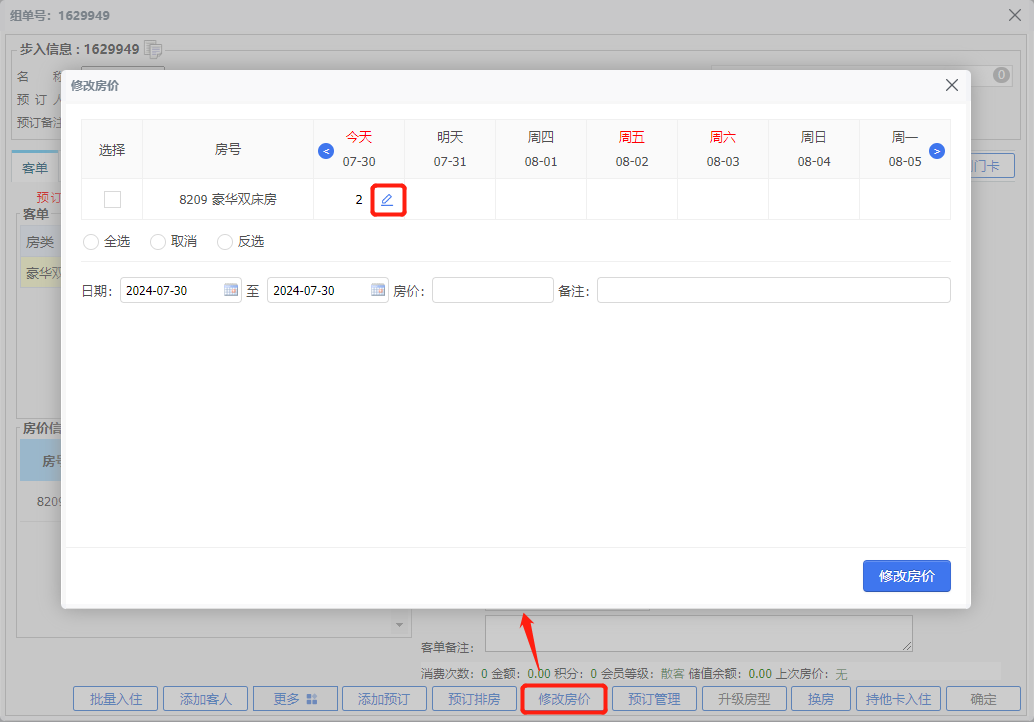Screen dimensions: 1034x722
Task: Go to previous week with left arrow
Action: 326,151
